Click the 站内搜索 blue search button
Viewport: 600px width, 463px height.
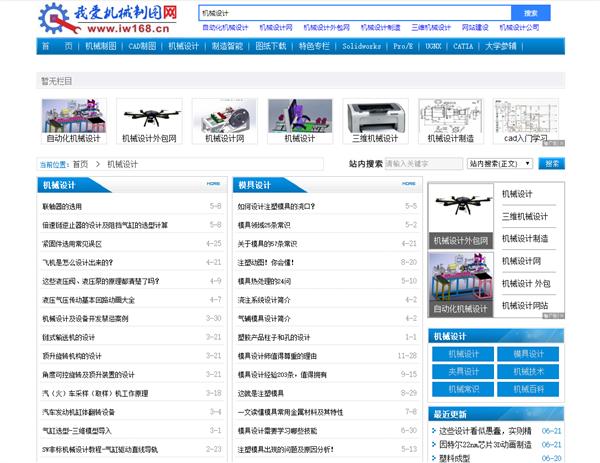point(551,164)
